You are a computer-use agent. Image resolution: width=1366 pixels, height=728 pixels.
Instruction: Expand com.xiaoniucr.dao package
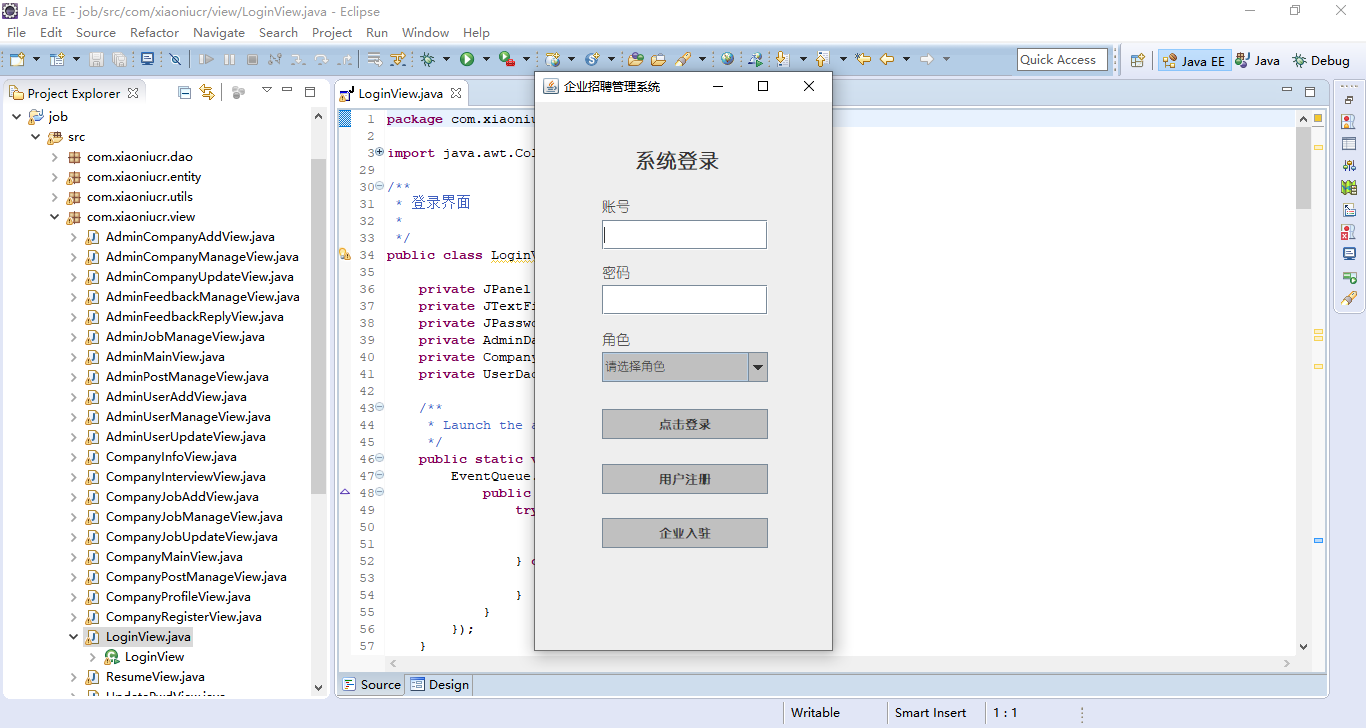pyautogui.click(x=54, y=157)
